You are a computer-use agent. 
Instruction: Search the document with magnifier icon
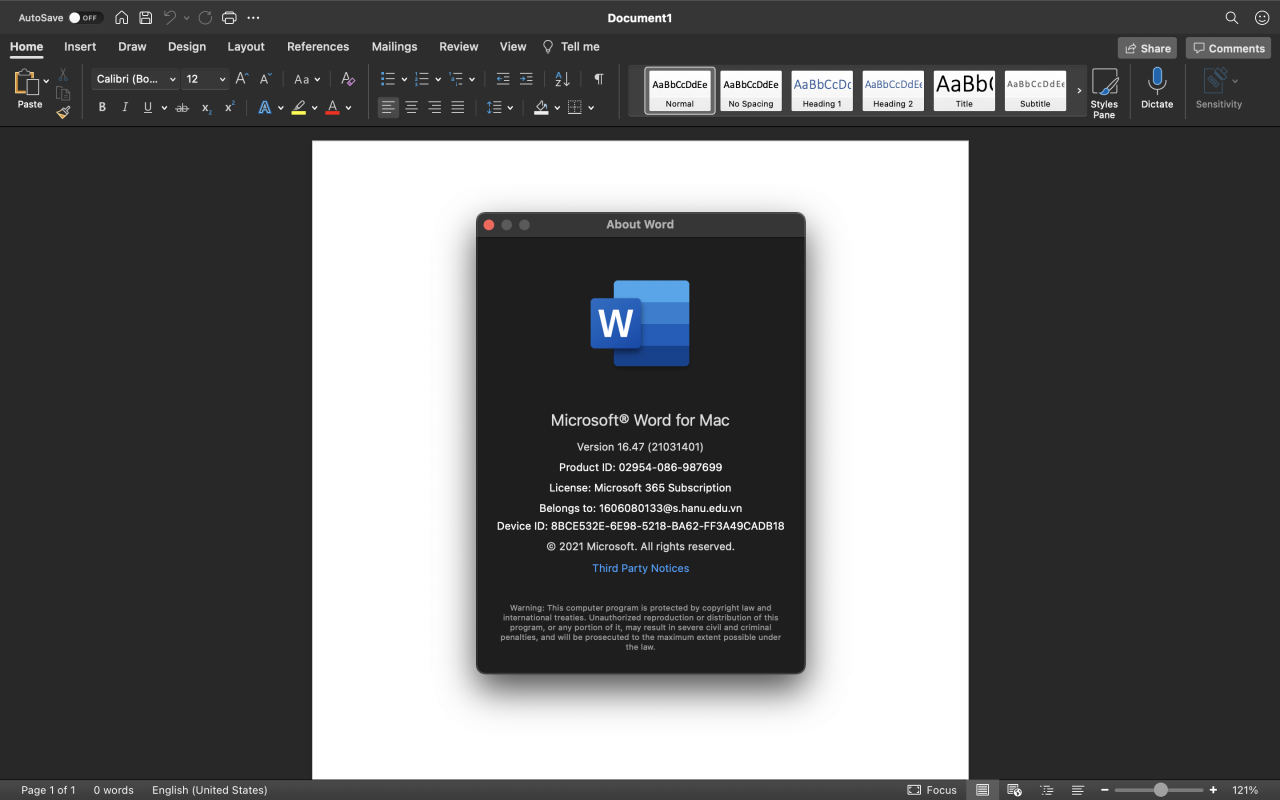click(x=1232, y=18)
